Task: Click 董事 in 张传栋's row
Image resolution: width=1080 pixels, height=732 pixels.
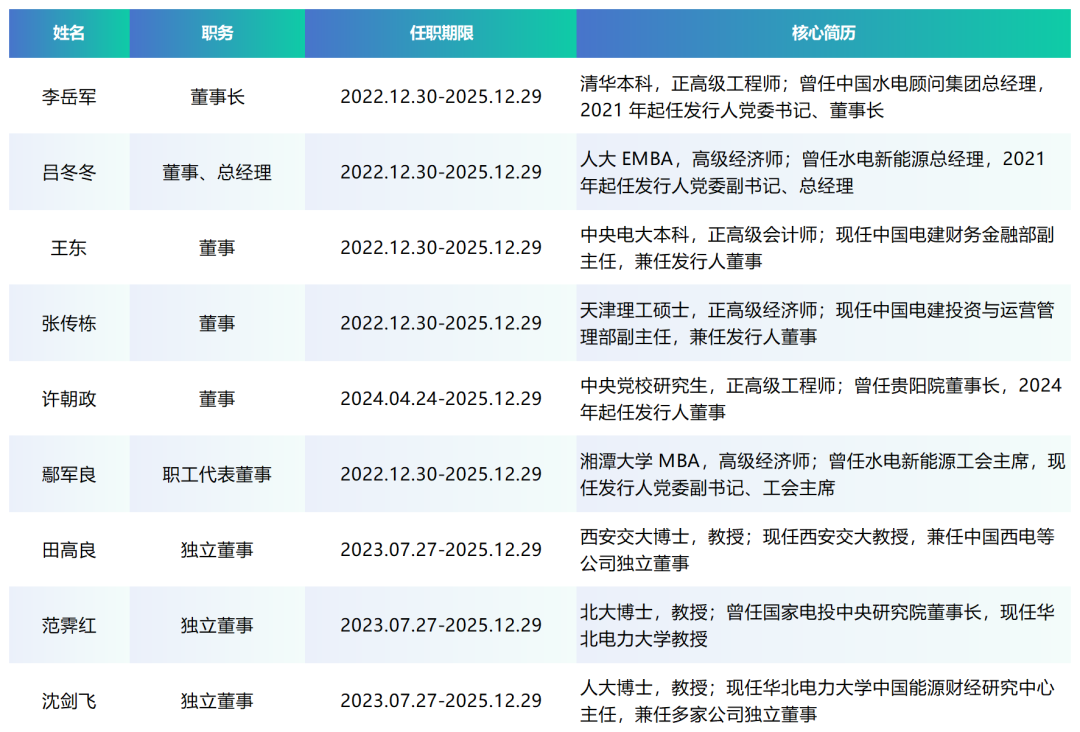Action: [217, 324]
